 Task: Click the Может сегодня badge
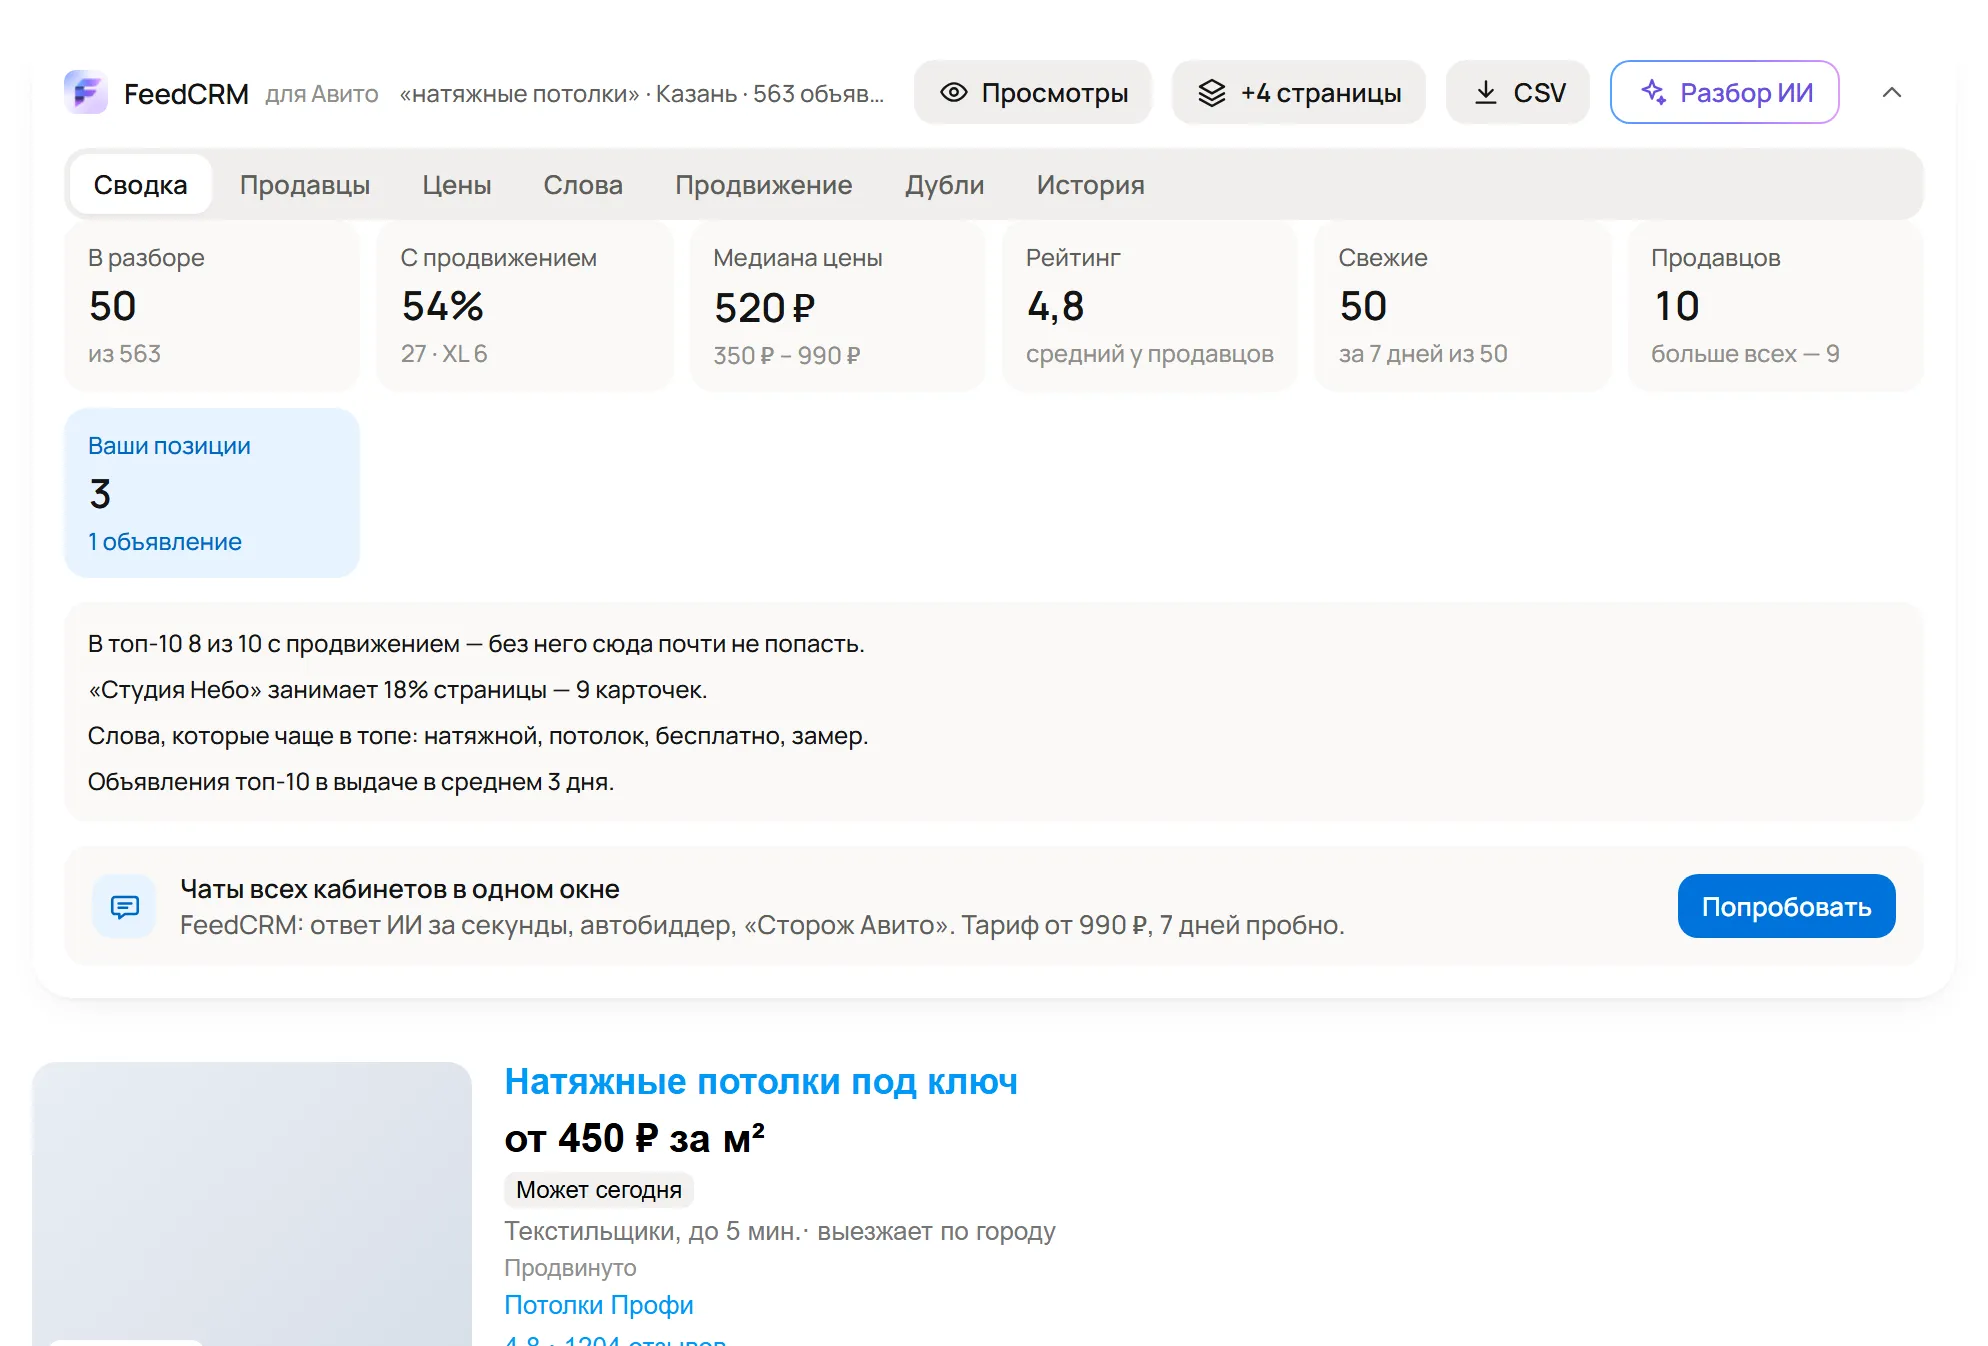pyautogui.click(x=599, y=1190)
